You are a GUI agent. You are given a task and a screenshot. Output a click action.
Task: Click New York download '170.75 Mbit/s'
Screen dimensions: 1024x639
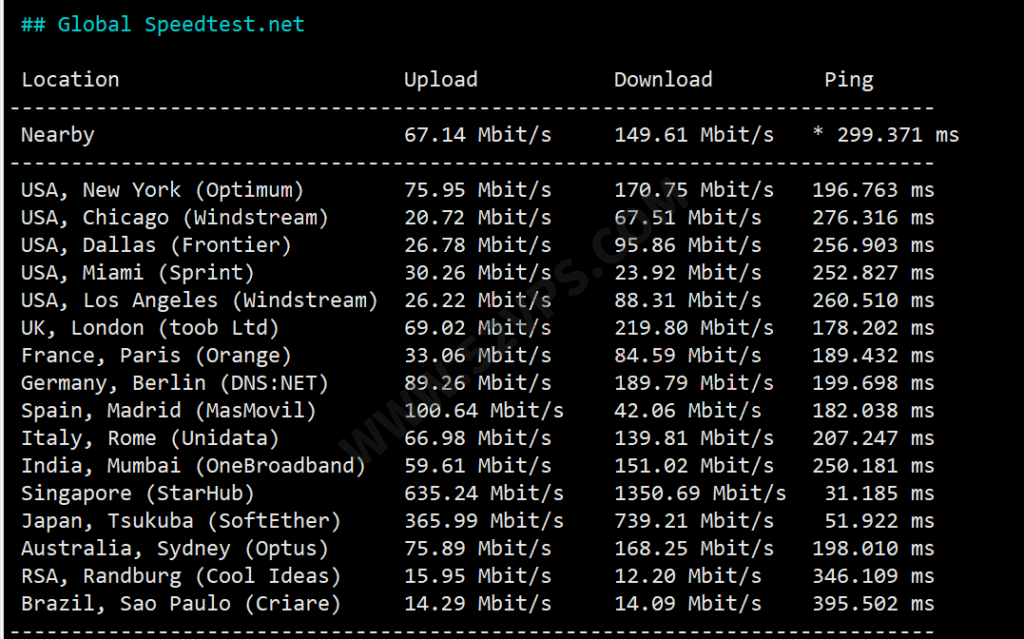694,189
